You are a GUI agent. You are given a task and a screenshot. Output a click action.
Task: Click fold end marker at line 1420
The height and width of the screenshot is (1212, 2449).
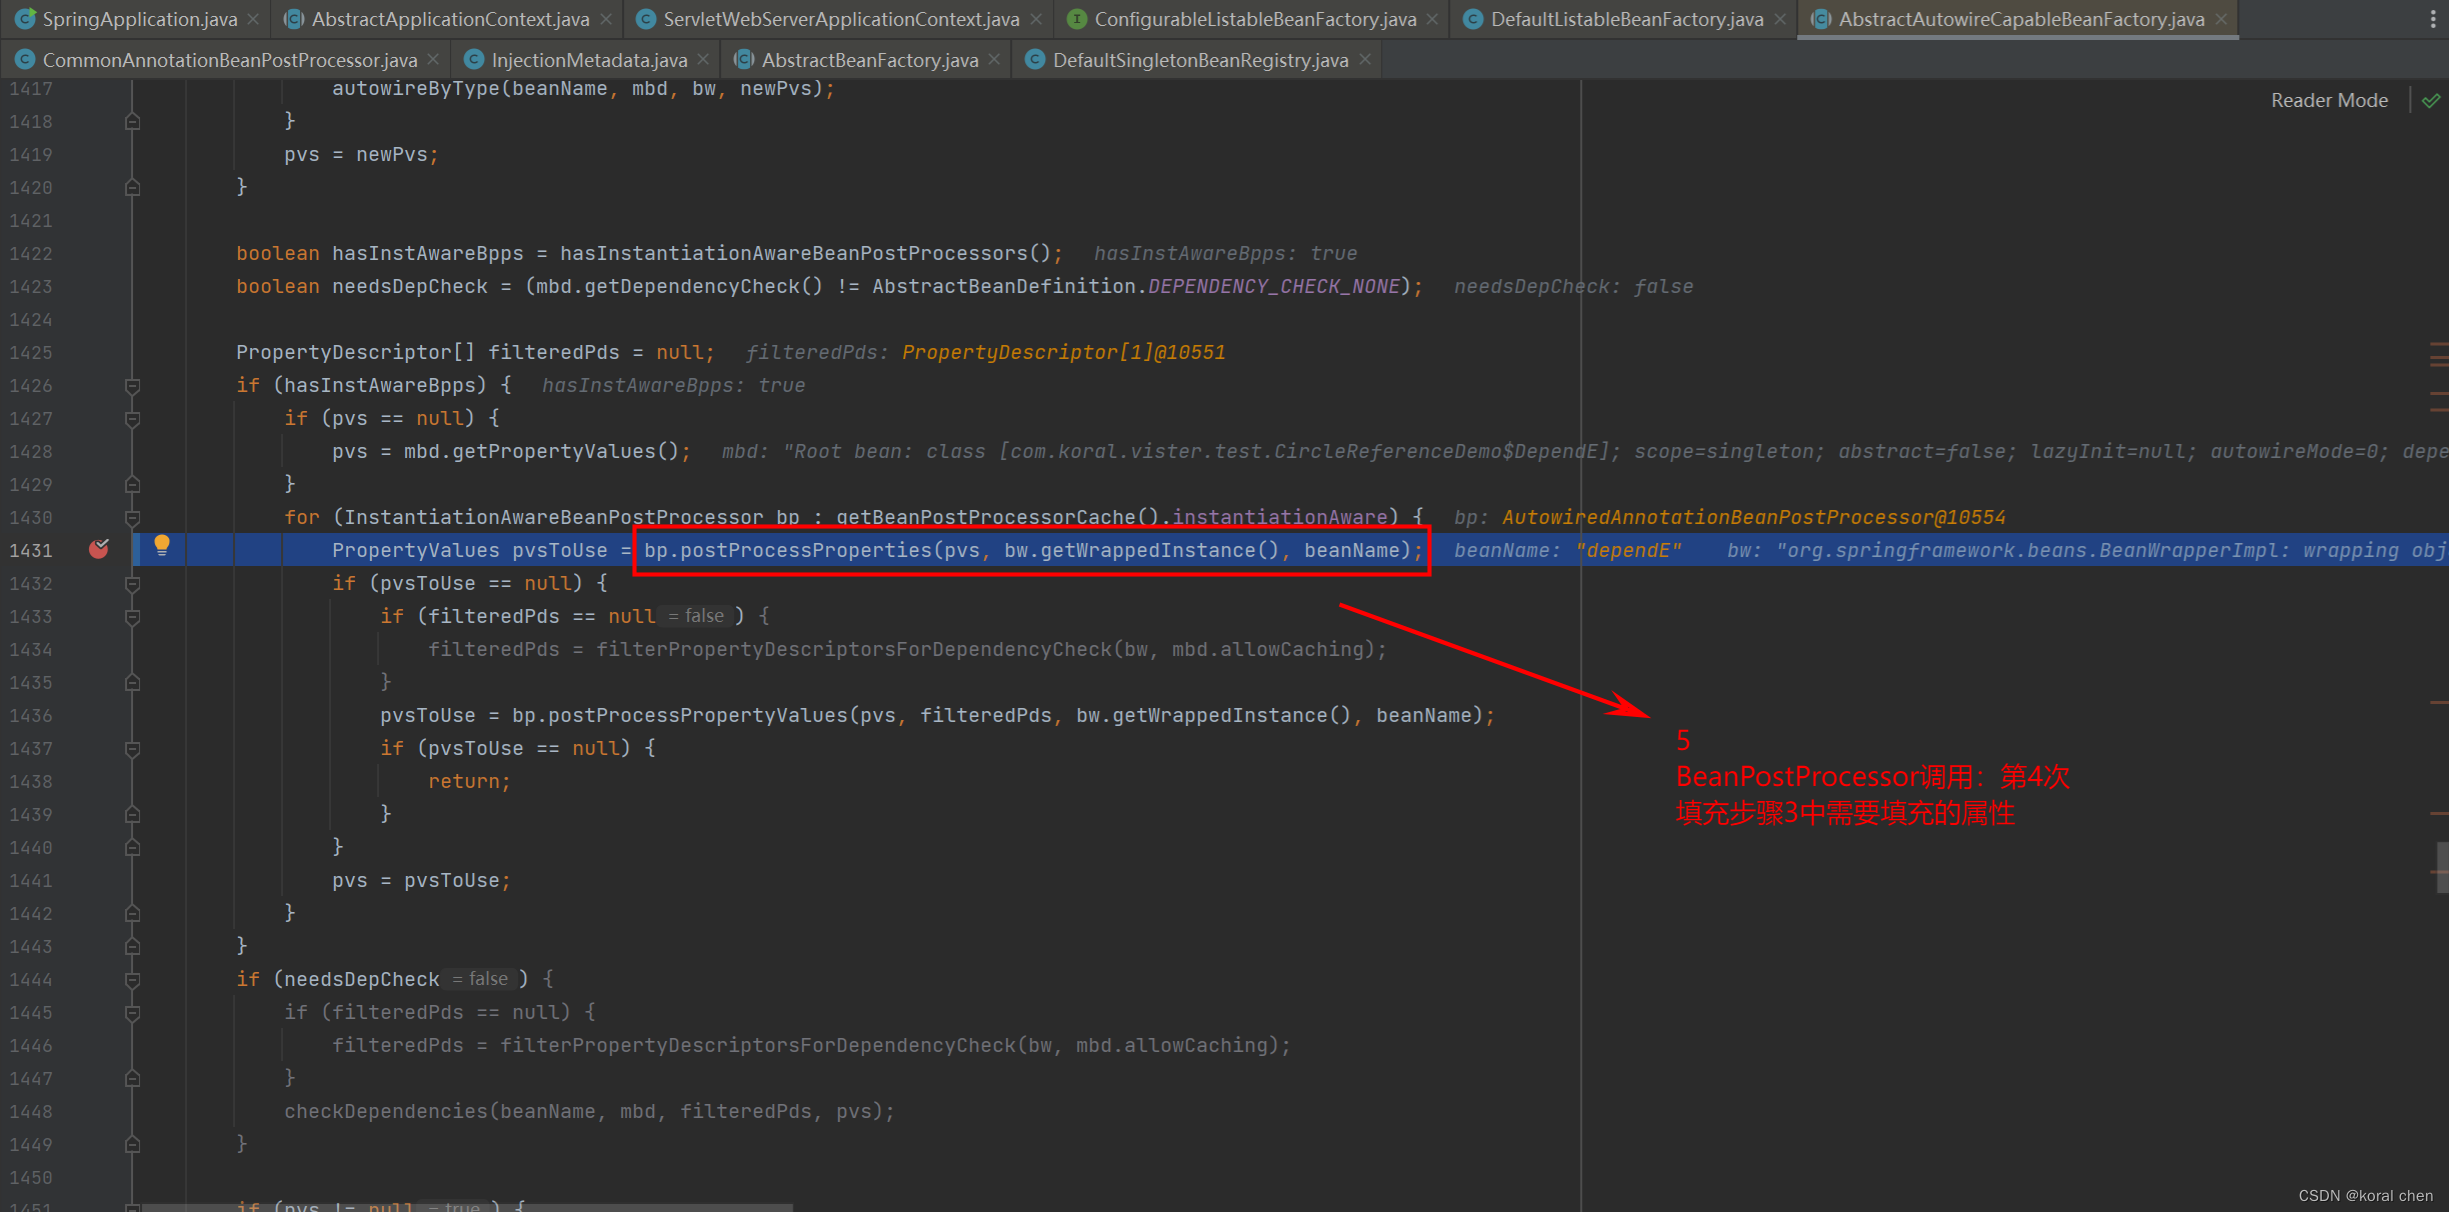coord(132,188)
